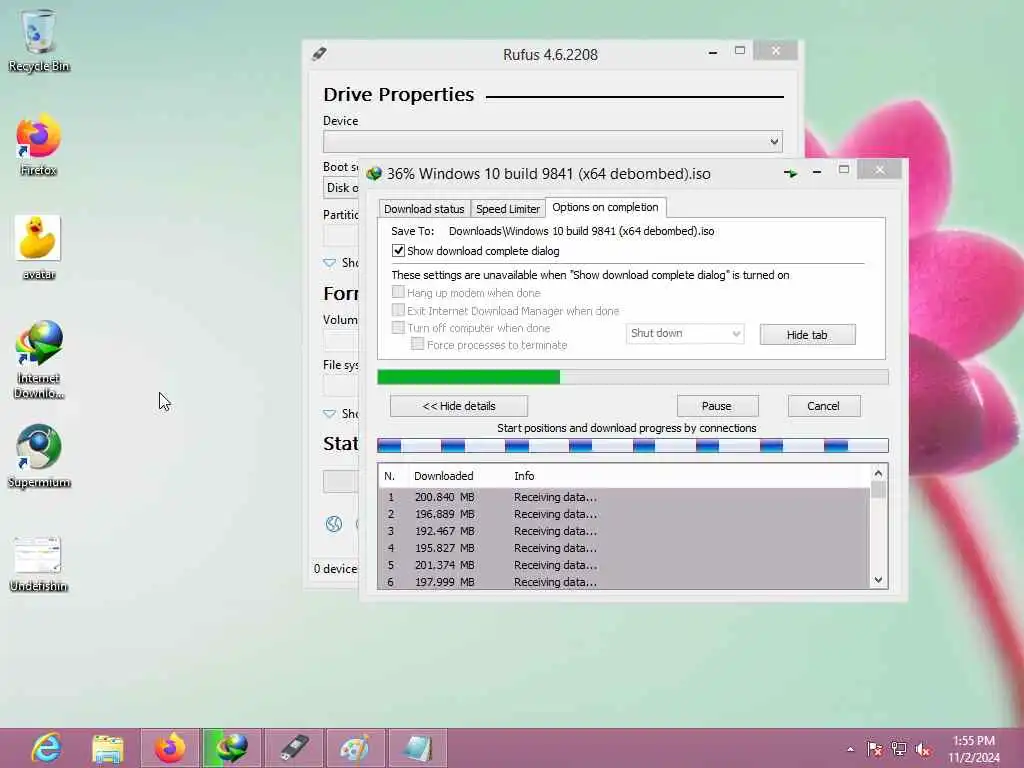Click the network tray icon
The image size is (1024, 768).
(x=899, y=749)
